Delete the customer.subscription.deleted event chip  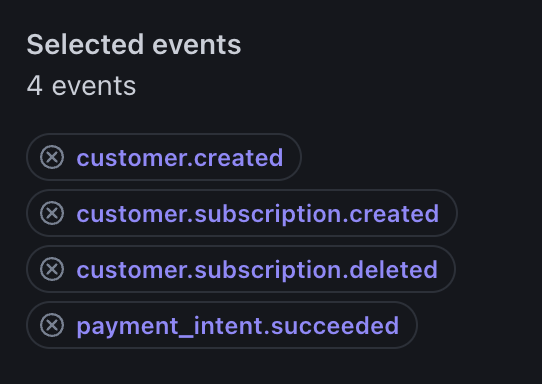52,269
